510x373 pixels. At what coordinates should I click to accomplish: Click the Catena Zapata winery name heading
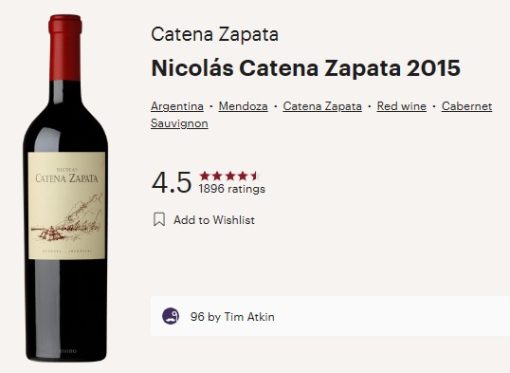point(215,34)
